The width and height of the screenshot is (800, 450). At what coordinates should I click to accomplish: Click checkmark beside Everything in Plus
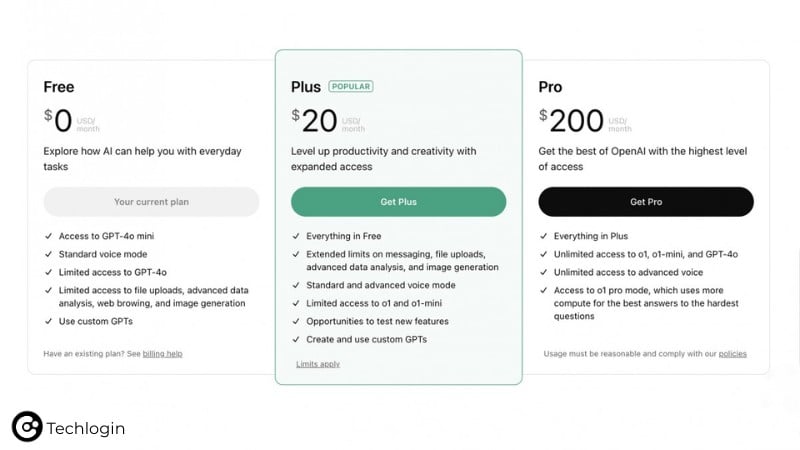(x=544, y=236)
